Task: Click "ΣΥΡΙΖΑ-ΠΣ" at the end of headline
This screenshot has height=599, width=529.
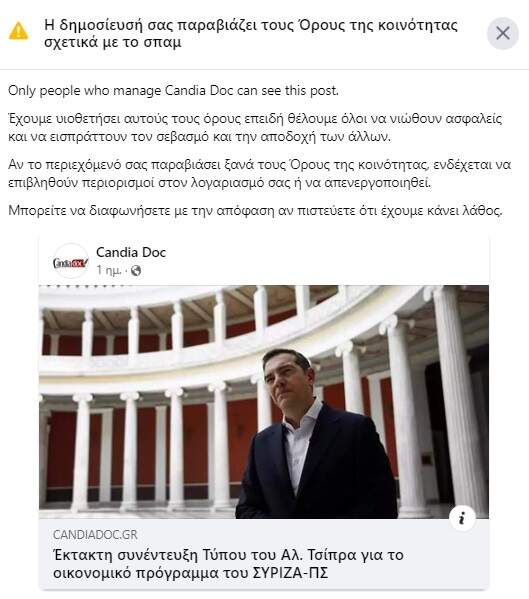Action: pyautogui.click(x=290, y=573)
